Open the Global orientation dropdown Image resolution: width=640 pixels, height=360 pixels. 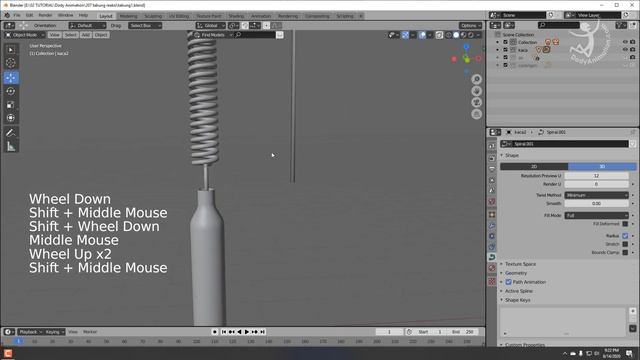pos(211,25)
